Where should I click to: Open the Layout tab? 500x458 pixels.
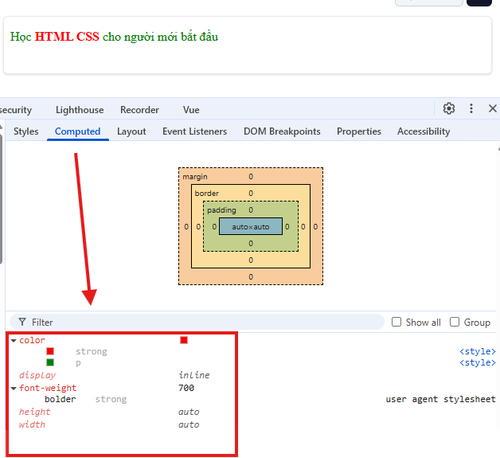pyautogui.click(x=131, y=131)
